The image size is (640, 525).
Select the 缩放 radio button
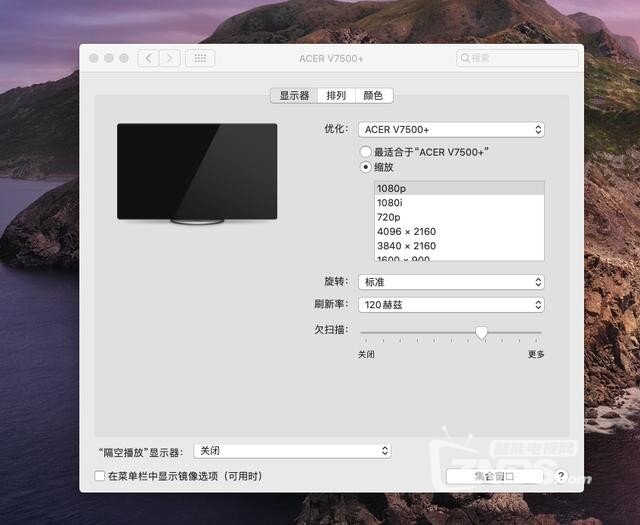coord(366,167)
